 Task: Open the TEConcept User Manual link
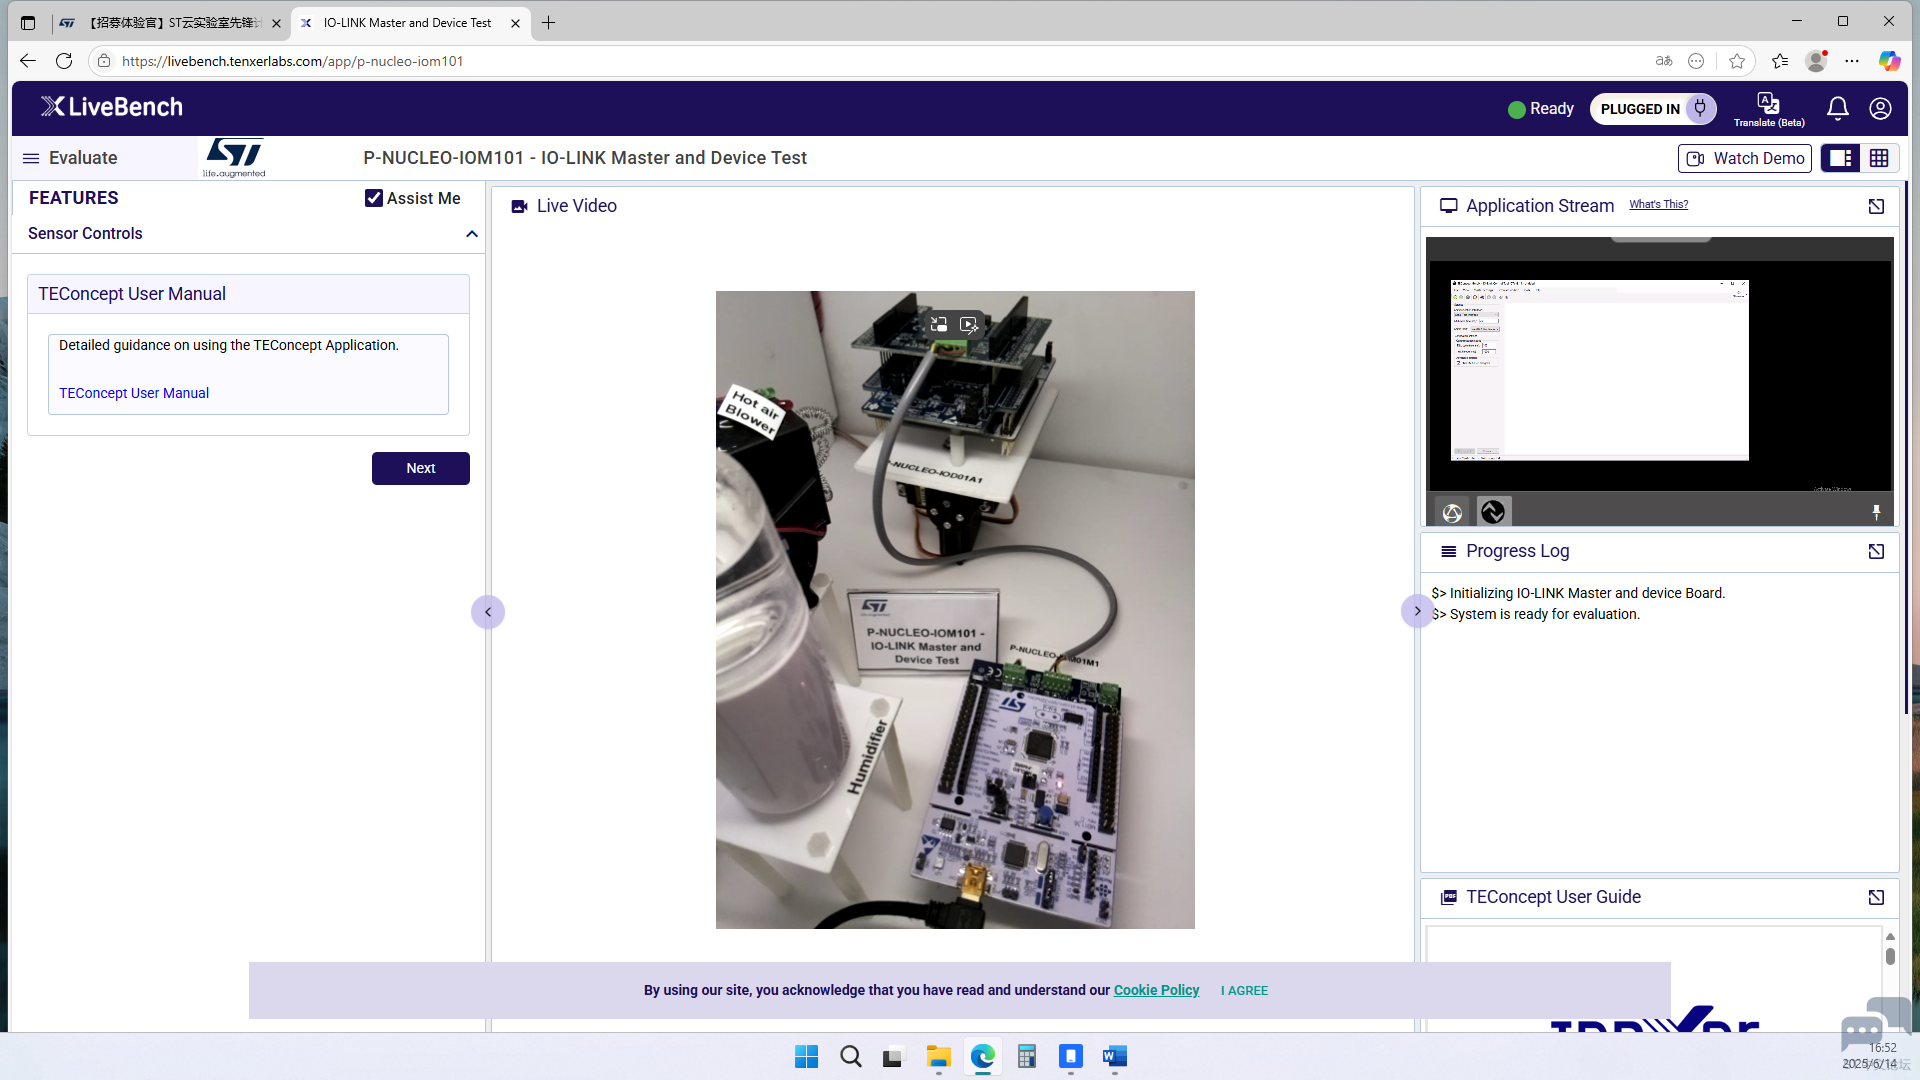(x=134, y=393)
